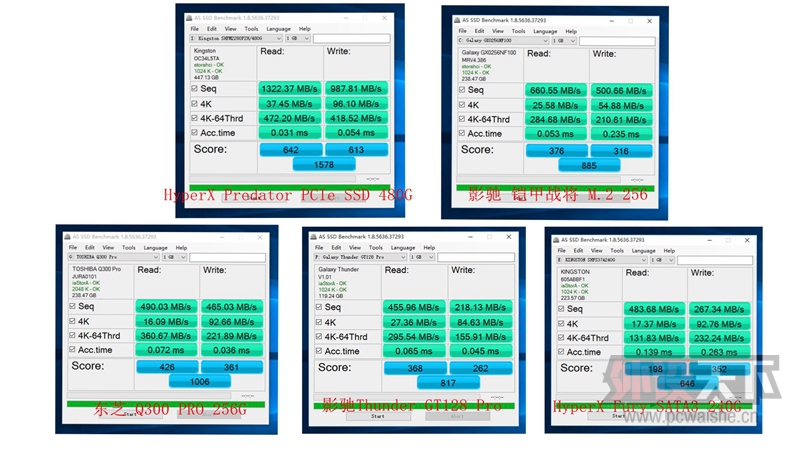Viewport: 800px width, 450px height.
Task: Uncheck Seq test in 447.13 GB Kingston window
Action: click(194, 89)
